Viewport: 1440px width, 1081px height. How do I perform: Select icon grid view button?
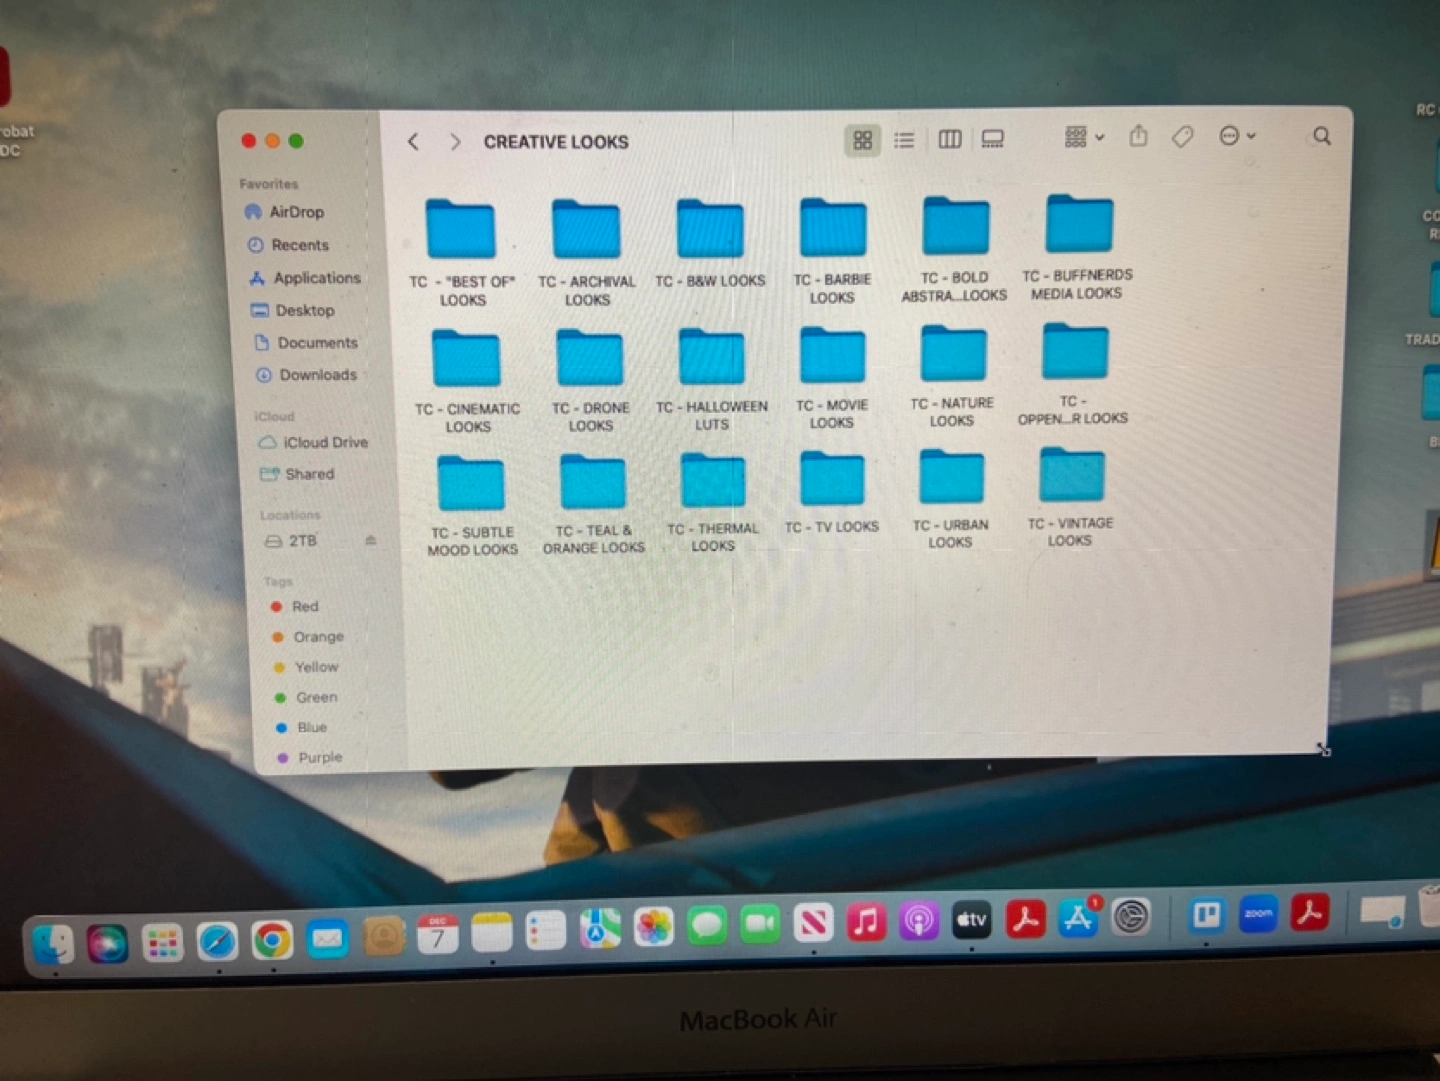(862, 140)
